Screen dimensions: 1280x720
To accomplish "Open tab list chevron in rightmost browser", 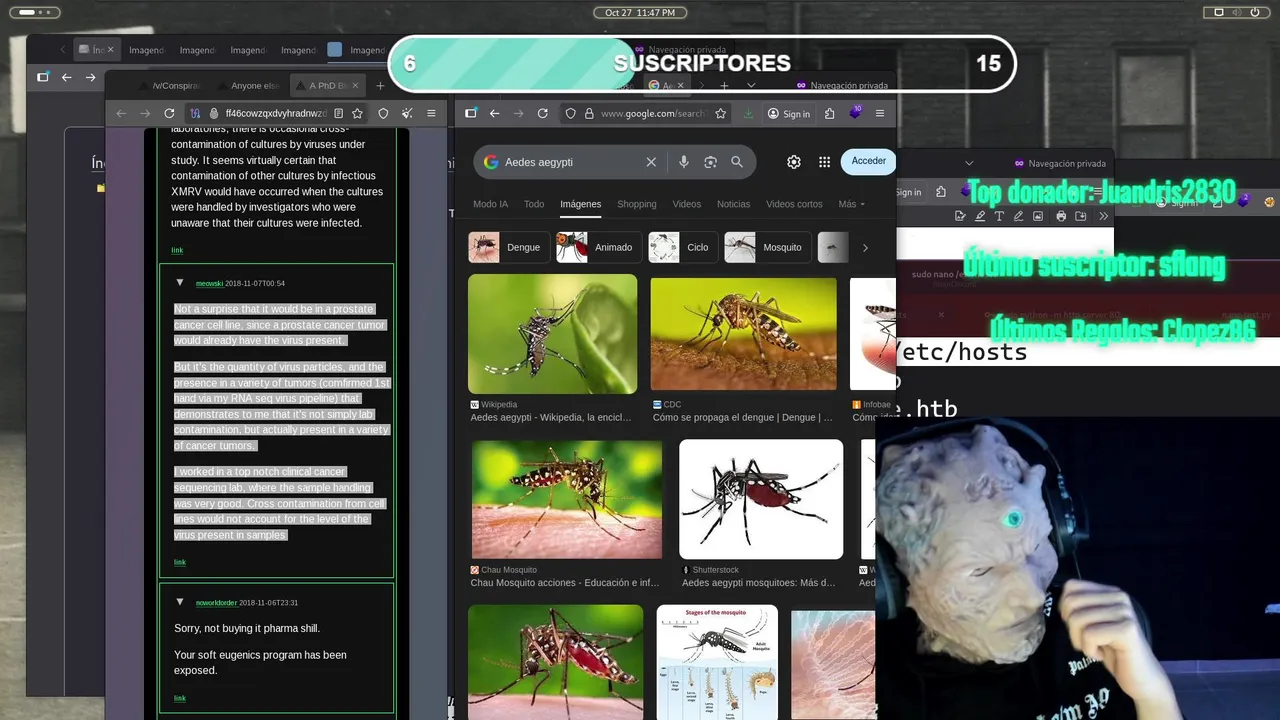I will click(x=969, y=163).
